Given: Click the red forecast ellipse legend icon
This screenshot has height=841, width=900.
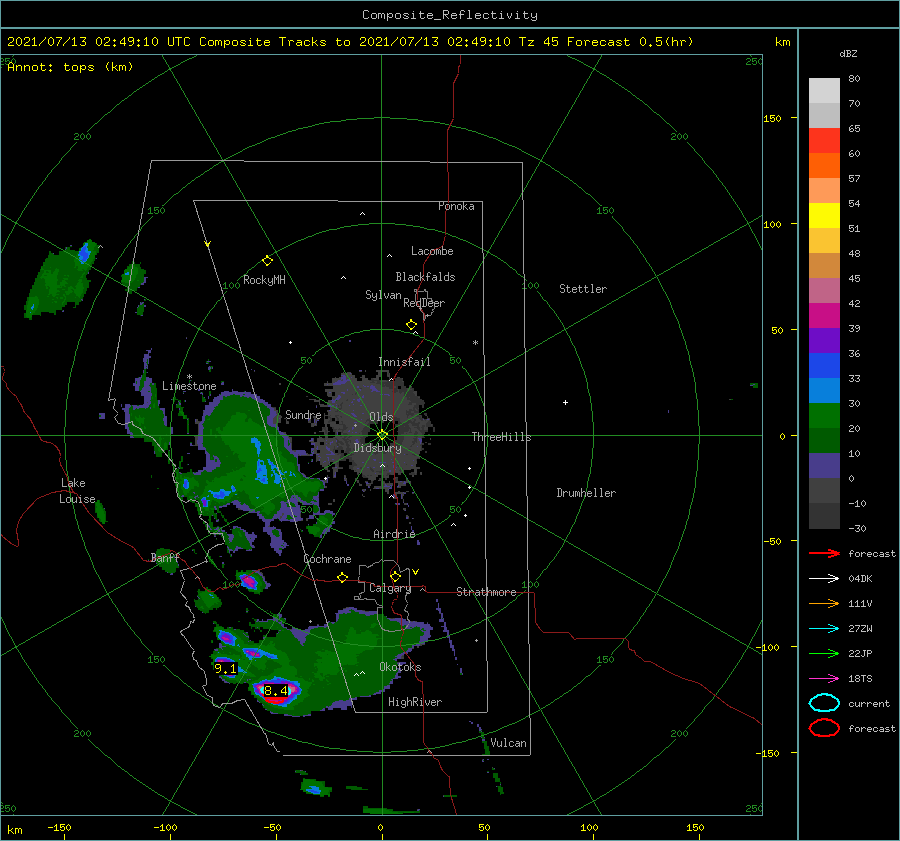Looking at the screenshot, I should 824,728.
